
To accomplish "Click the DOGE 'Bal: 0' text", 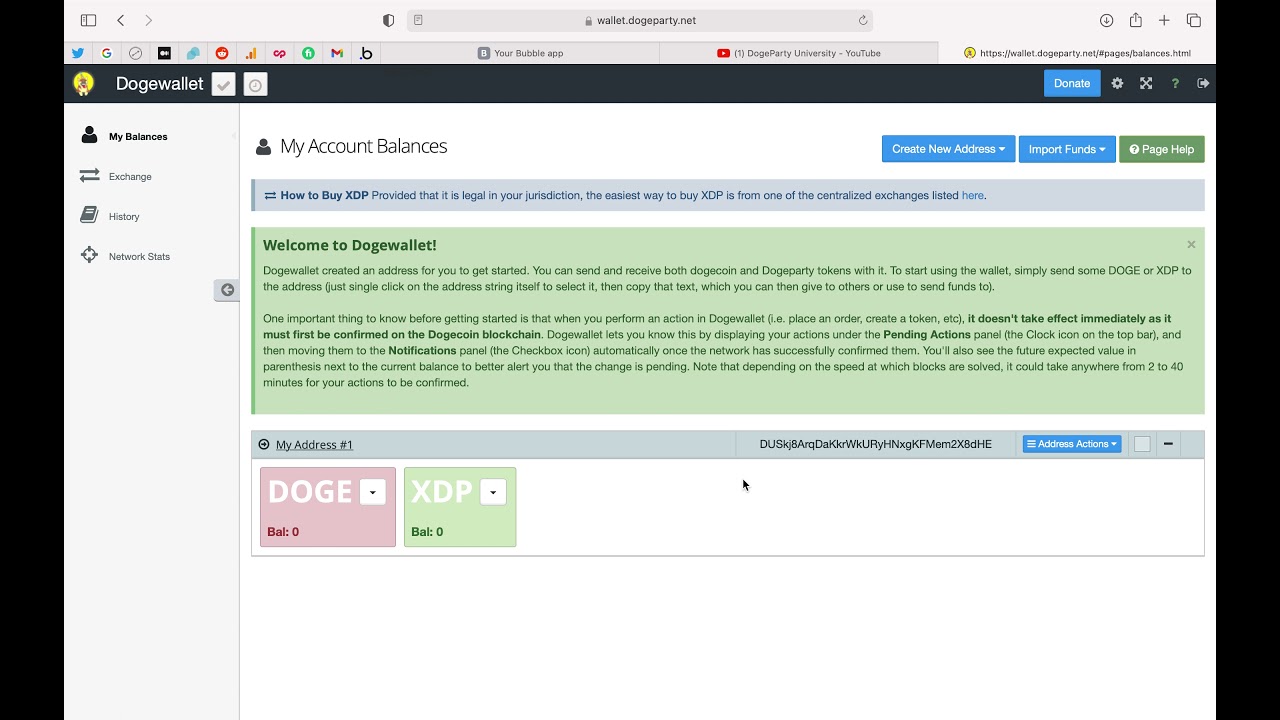I will [x=283, y=532].
